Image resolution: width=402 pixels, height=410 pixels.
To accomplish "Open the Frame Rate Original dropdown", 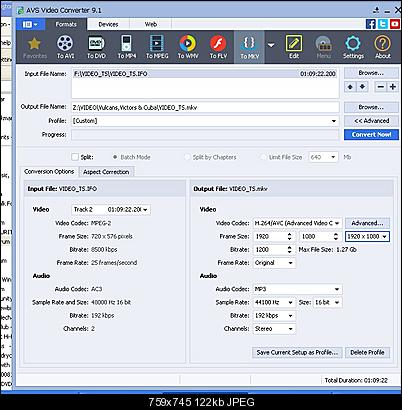I will tap(274, 263).
